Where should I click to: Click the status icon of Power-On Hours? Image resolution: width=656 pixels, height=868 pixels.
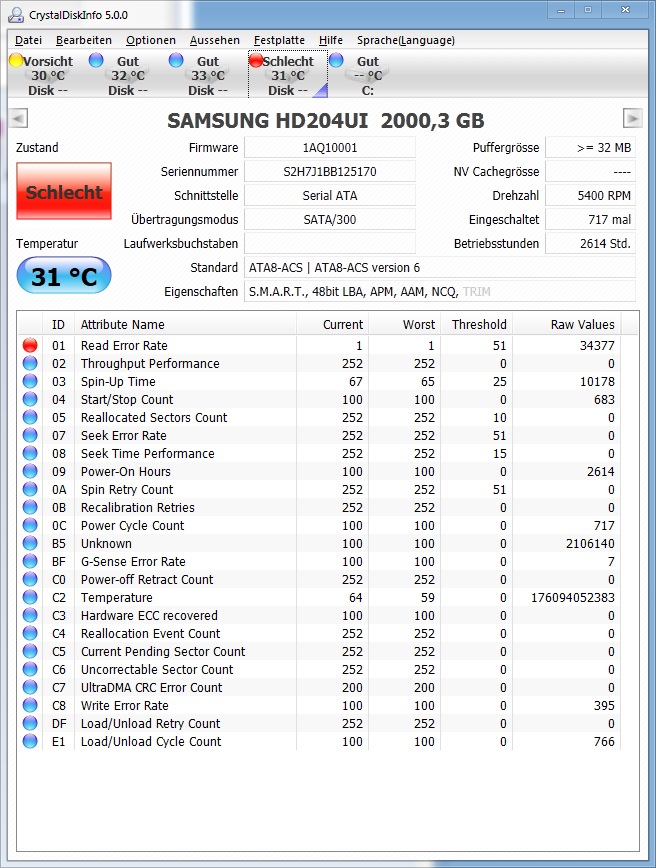[30, 471]
